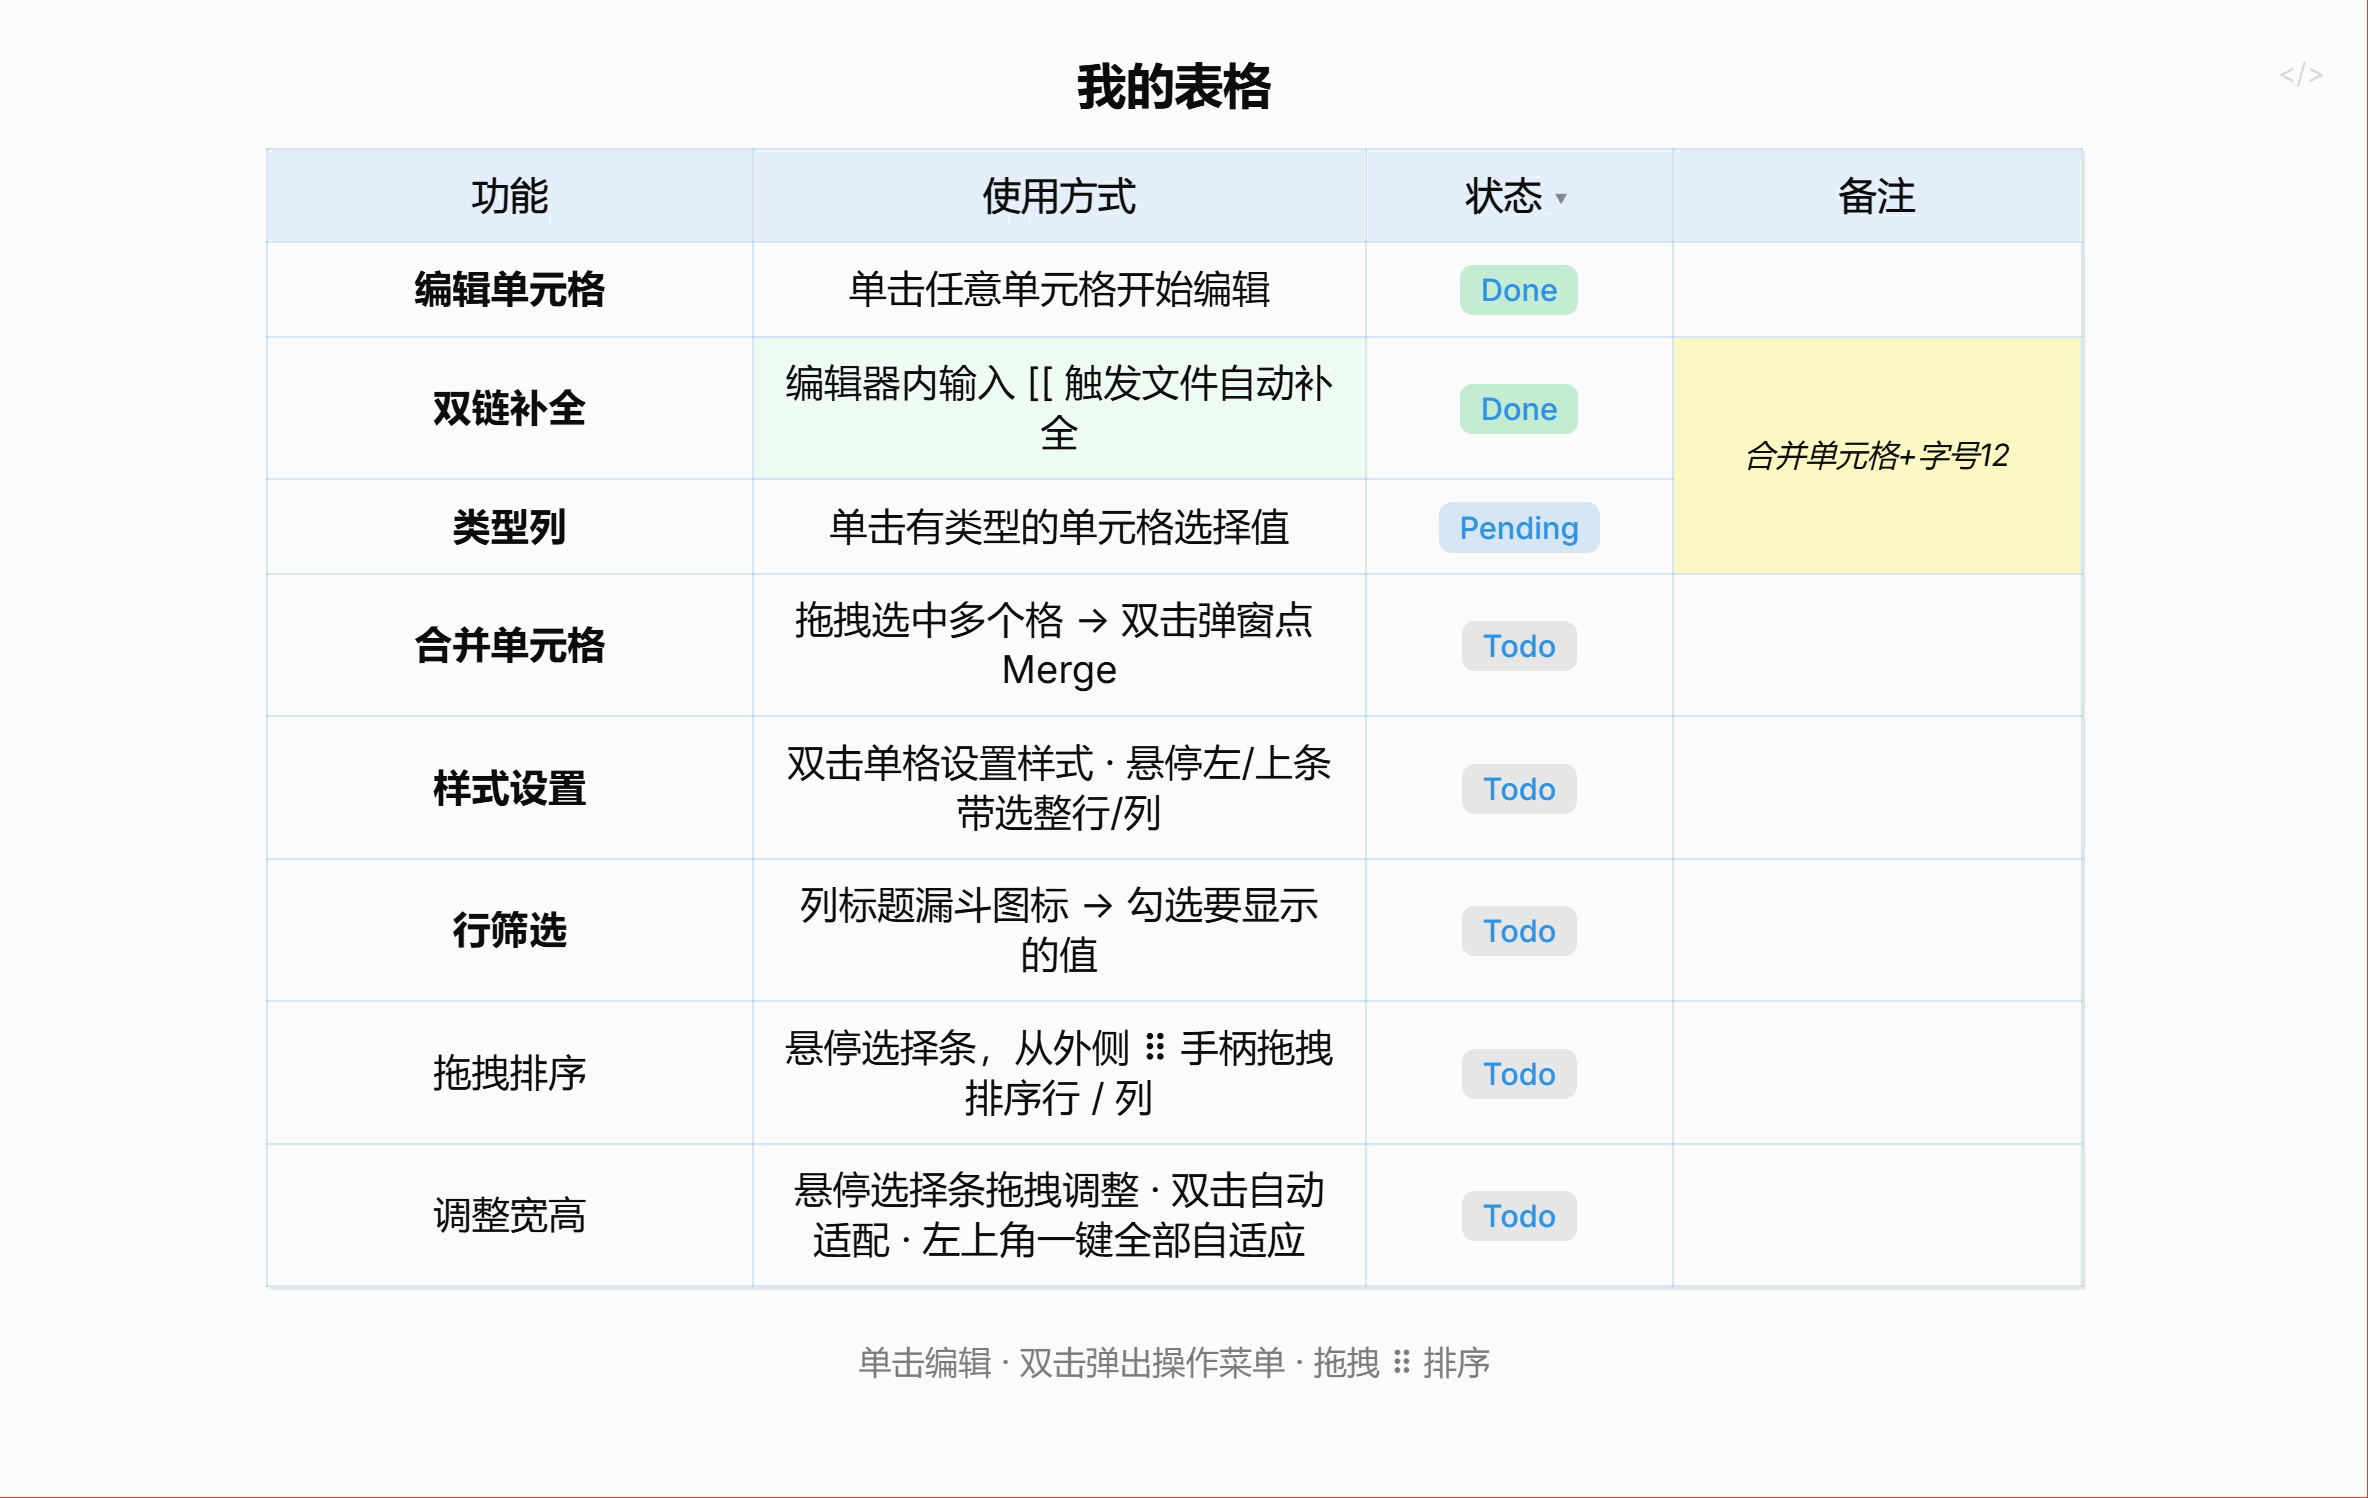Edit the 拖拽排序 cell
This screenshot has width=2368, height=1498.
point(510,1073)
